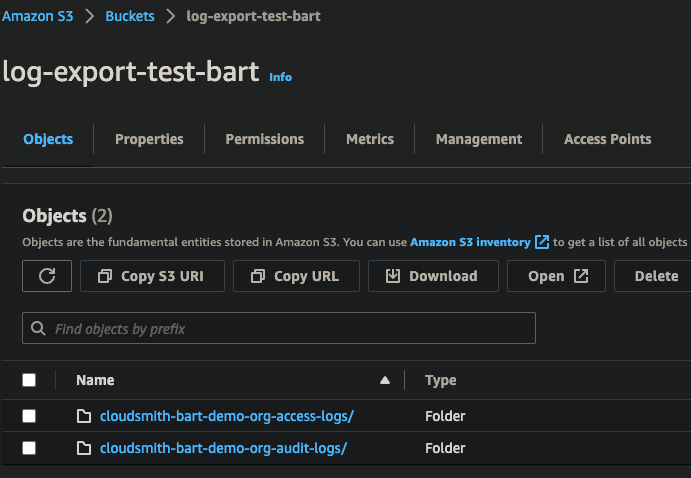Image resolution: width=691 pixels, height=478 pixels.
Task: Check the cloudsmith-bart-demo-org-access-logs row checkbox
Action: pos(29,416)
